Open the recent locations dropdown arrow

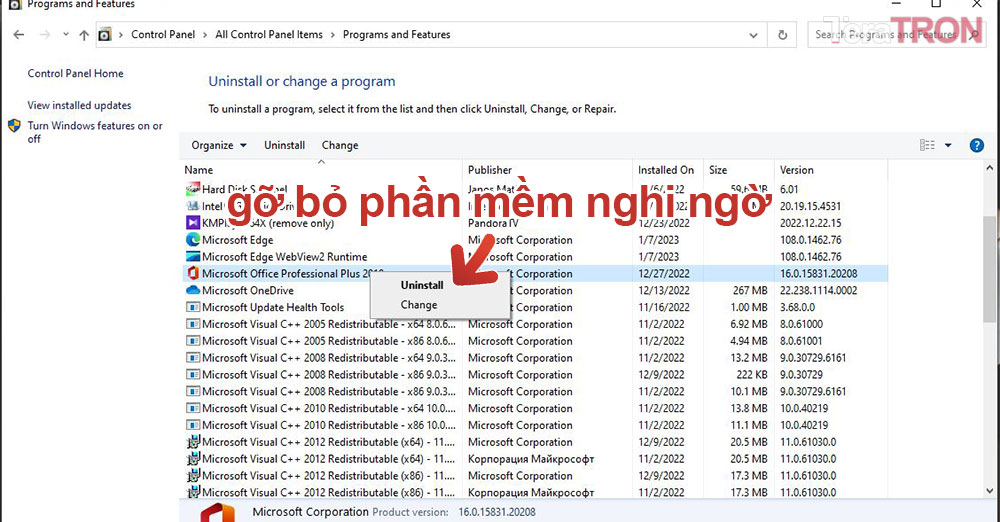click(65, 34)
